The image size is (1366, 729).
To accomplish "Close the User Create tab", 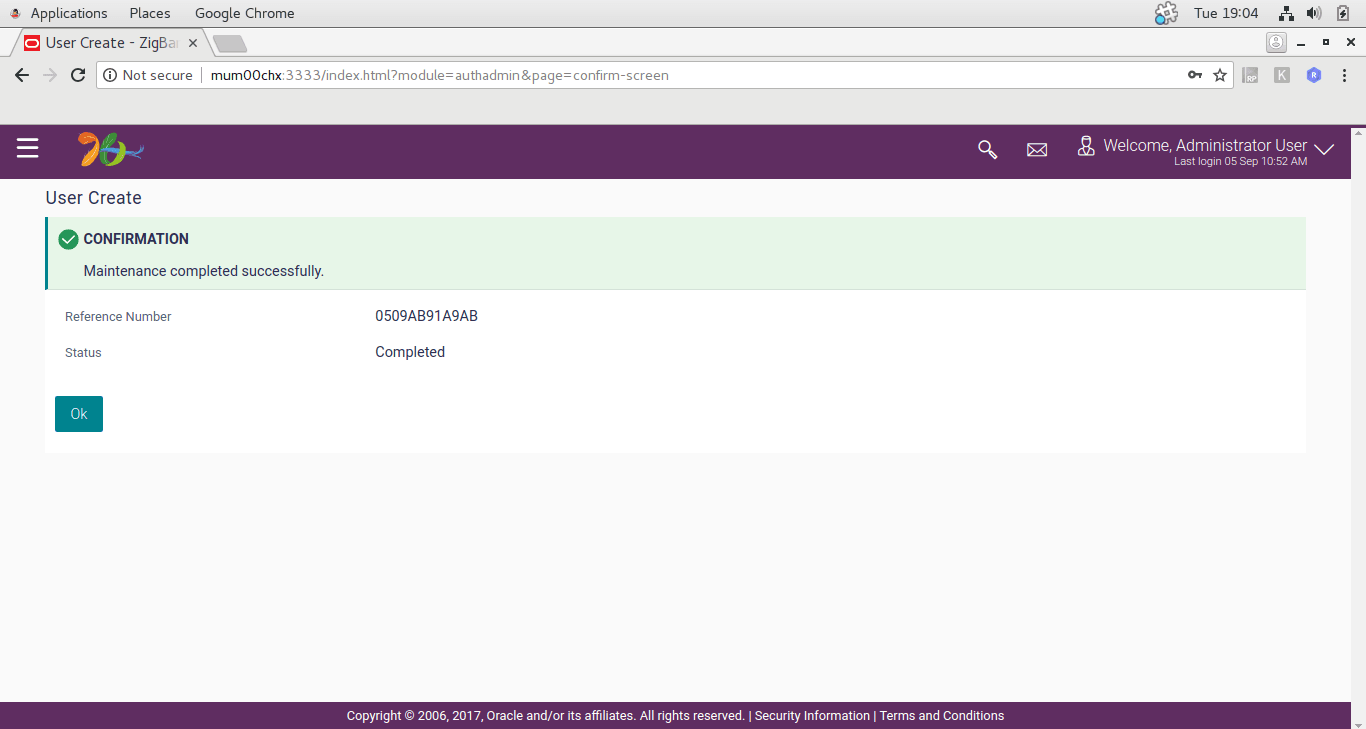I will pos(193,43).
